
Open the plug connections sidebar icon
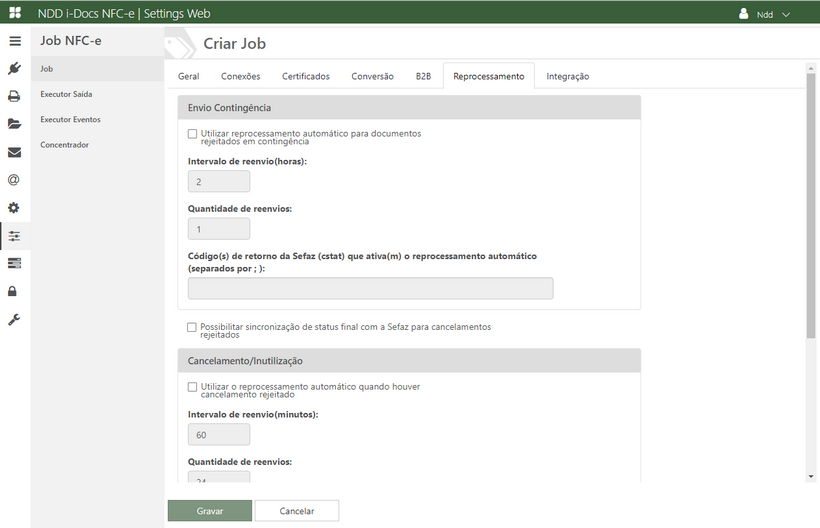(15, 68)
